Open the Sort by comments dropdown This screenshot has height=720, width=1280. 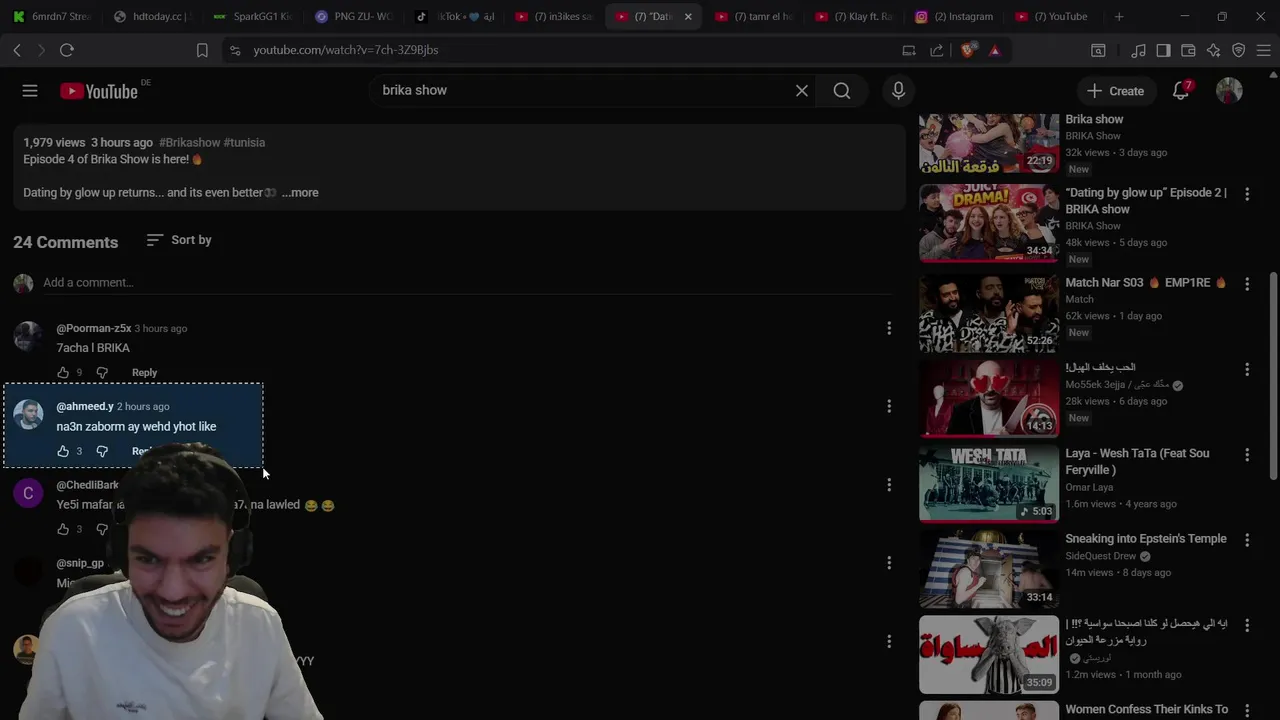coord(178,240)
